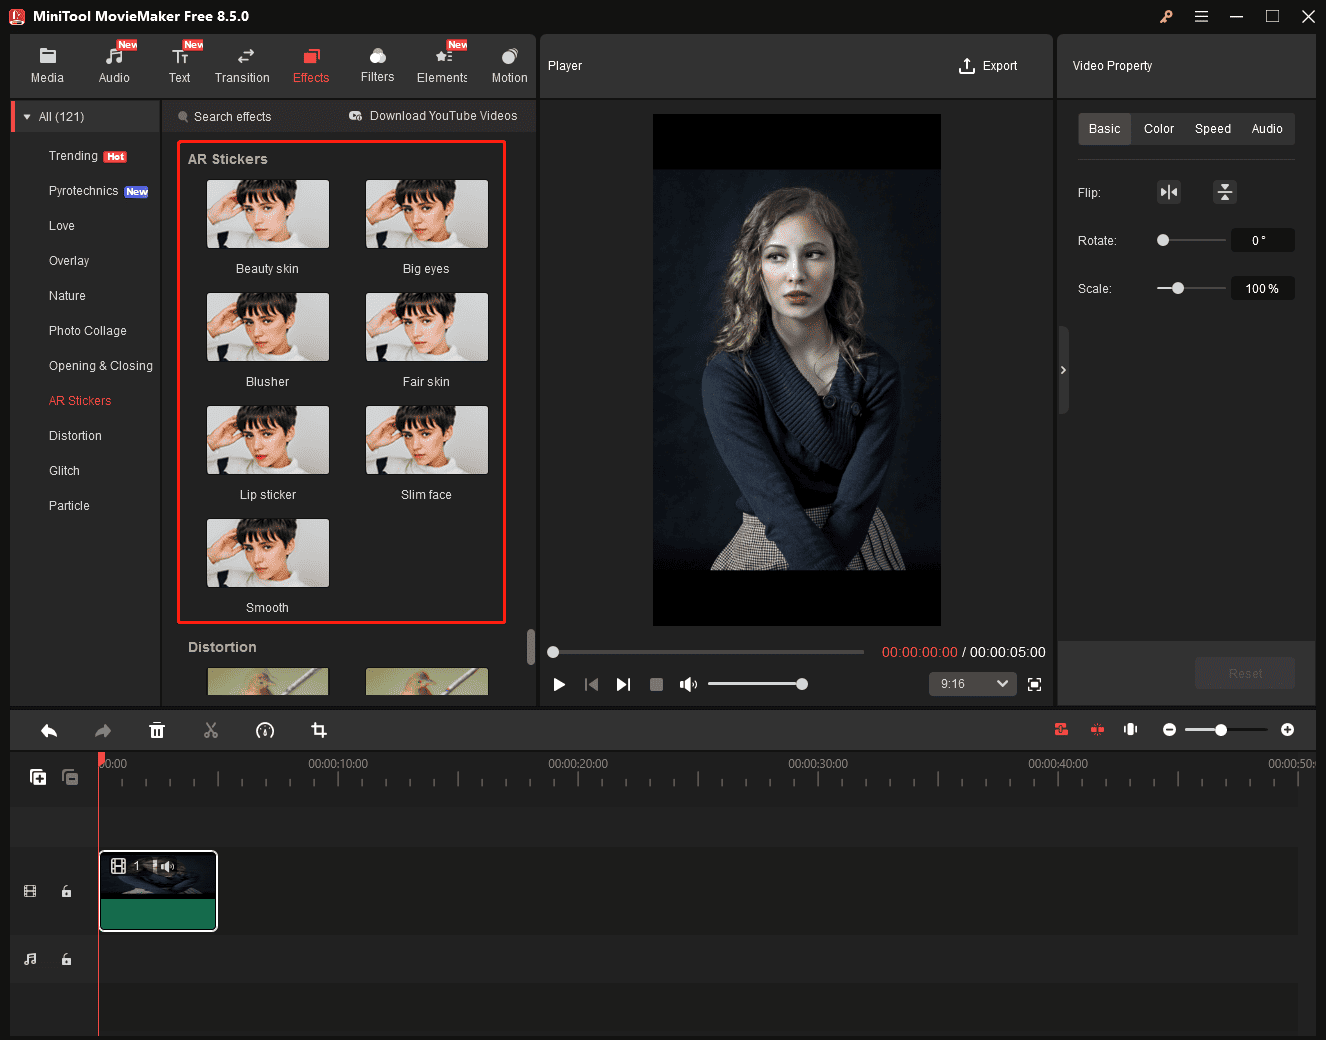Open the aspect ratio dropdown showing 9:16
Screen dimensions: 1326x1040
[971, 684]
